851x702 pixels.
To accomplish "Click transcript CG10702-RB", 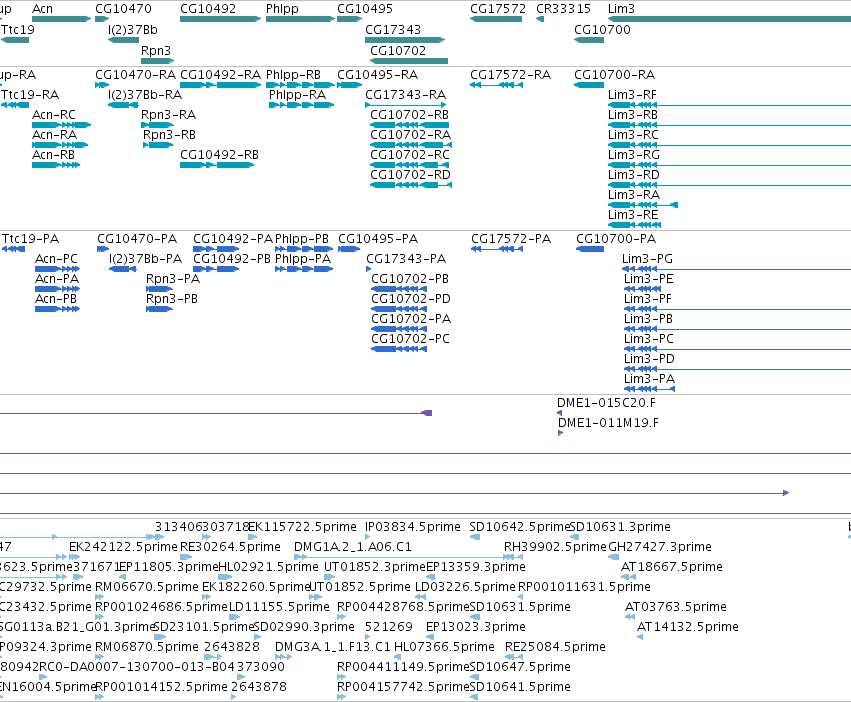I will (x=409, y=115).
